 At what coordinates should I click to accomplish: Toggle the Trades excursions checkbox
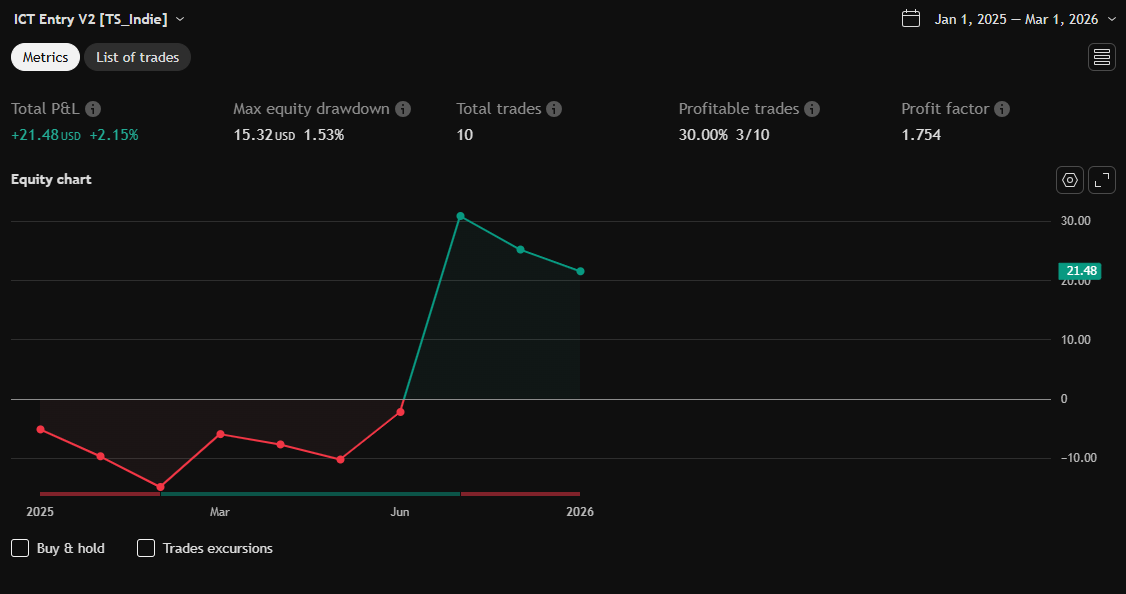pos(146,548)
